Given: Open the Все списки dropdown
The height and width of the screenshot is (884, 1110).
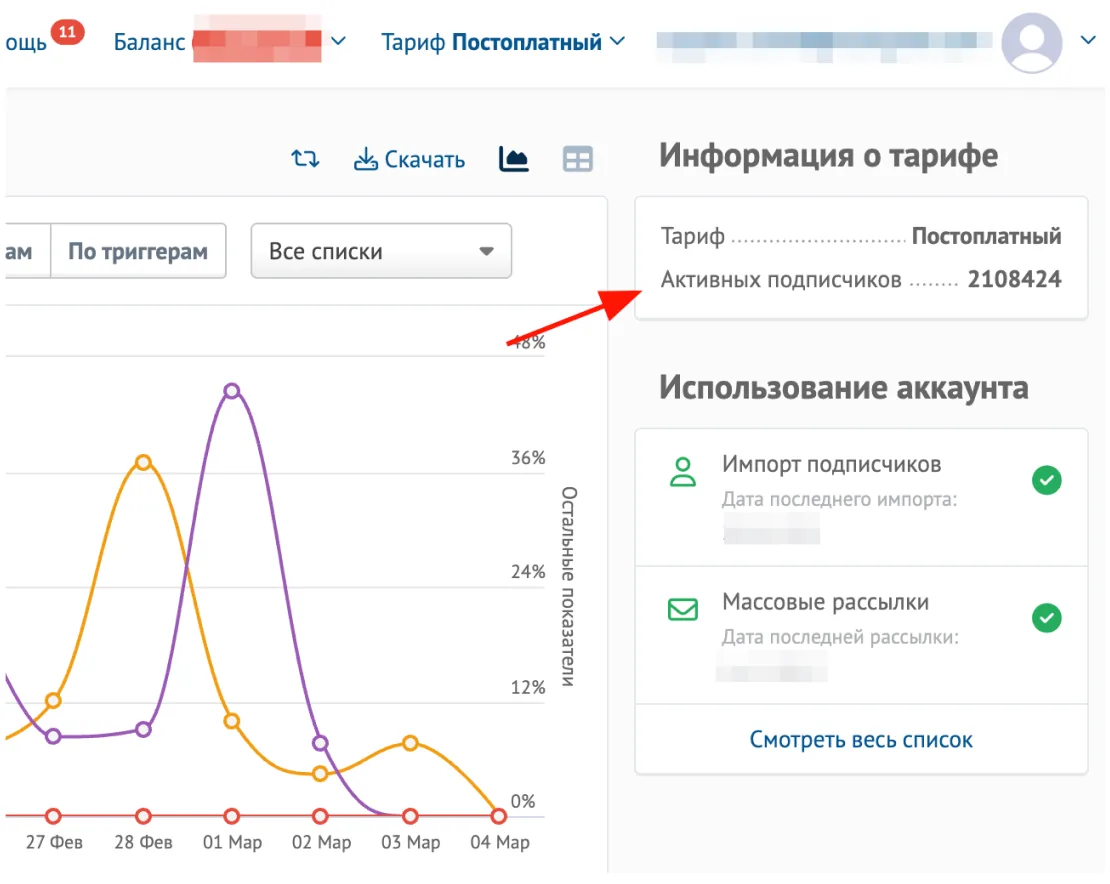Looking at the screenshot, I should 381,251.
